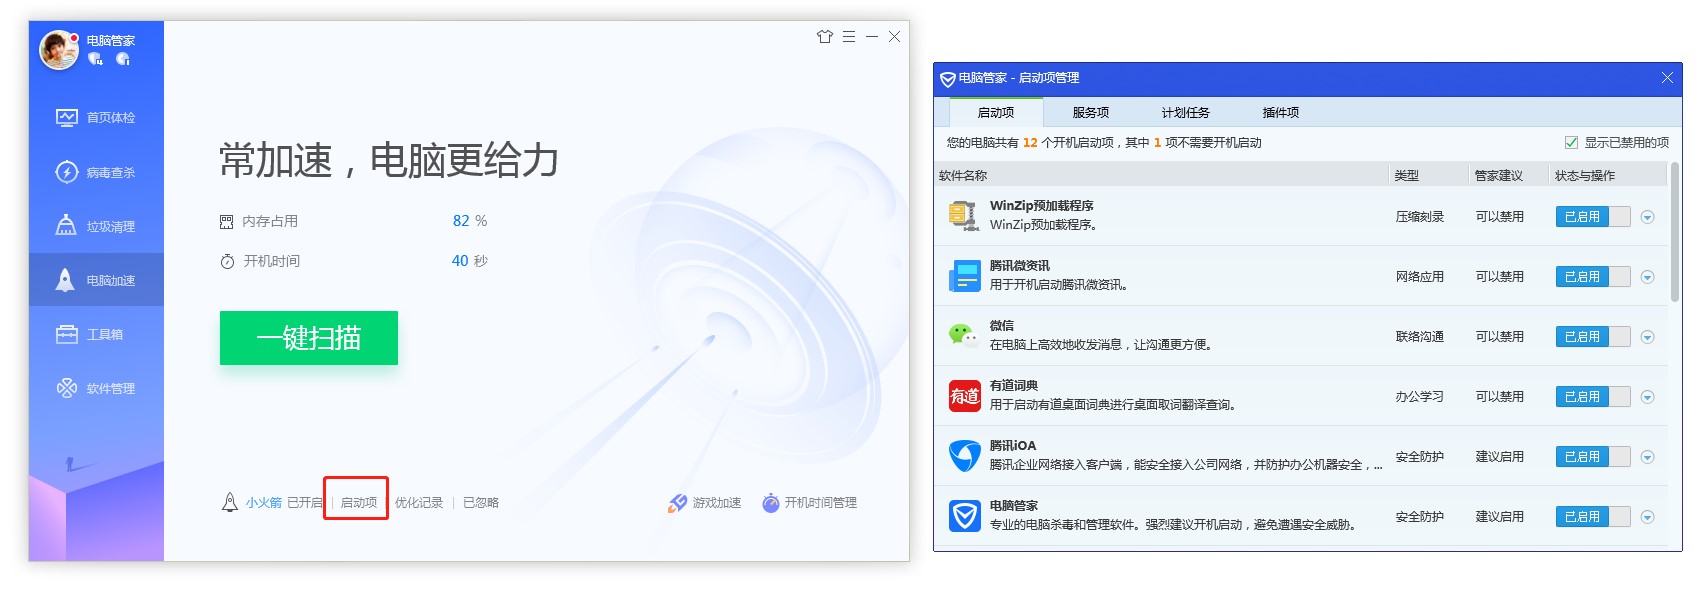Open the 优化记录 link
Screen dimensions: 1705x589
419,503
